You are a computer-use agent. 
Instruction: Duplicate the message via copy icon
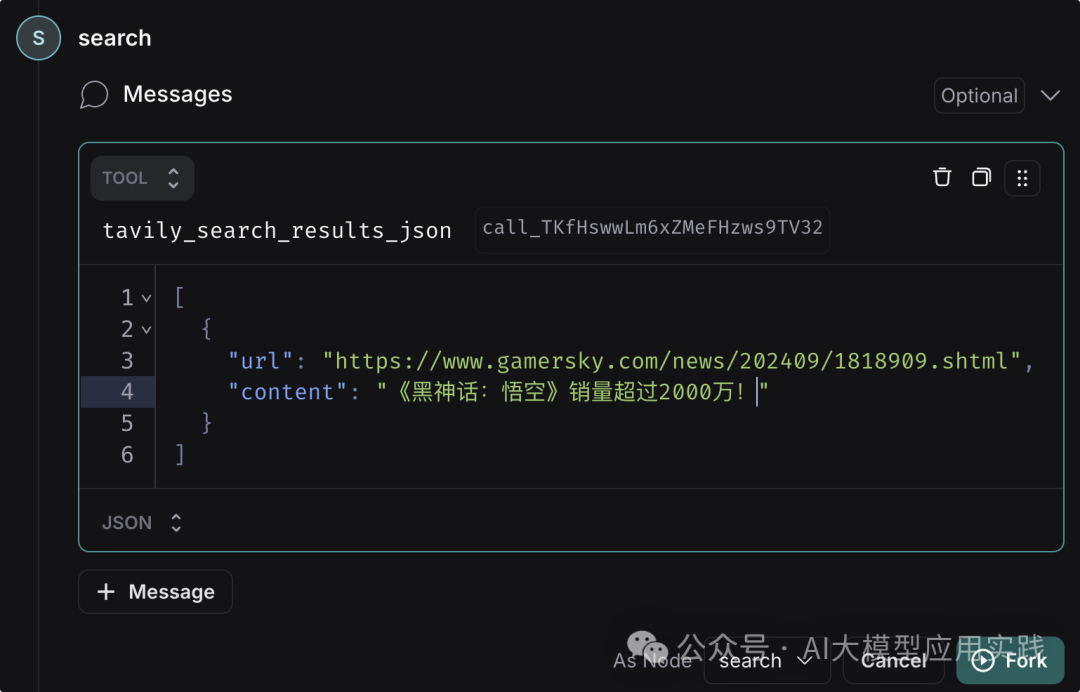pos(981,177)
